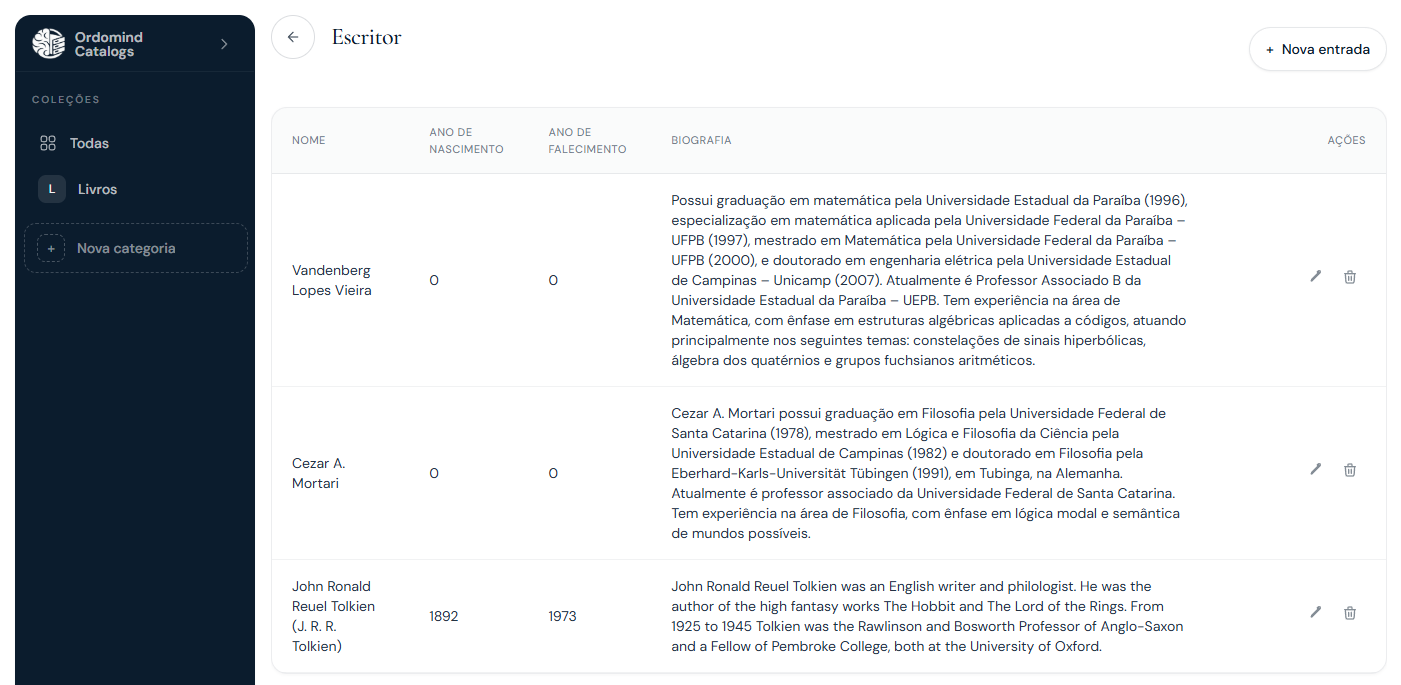The width and height of the screenshot is (1401, 685).
Task: Edit the J. R. R. Tolkien entry
Action: [x=1316, y=613]
